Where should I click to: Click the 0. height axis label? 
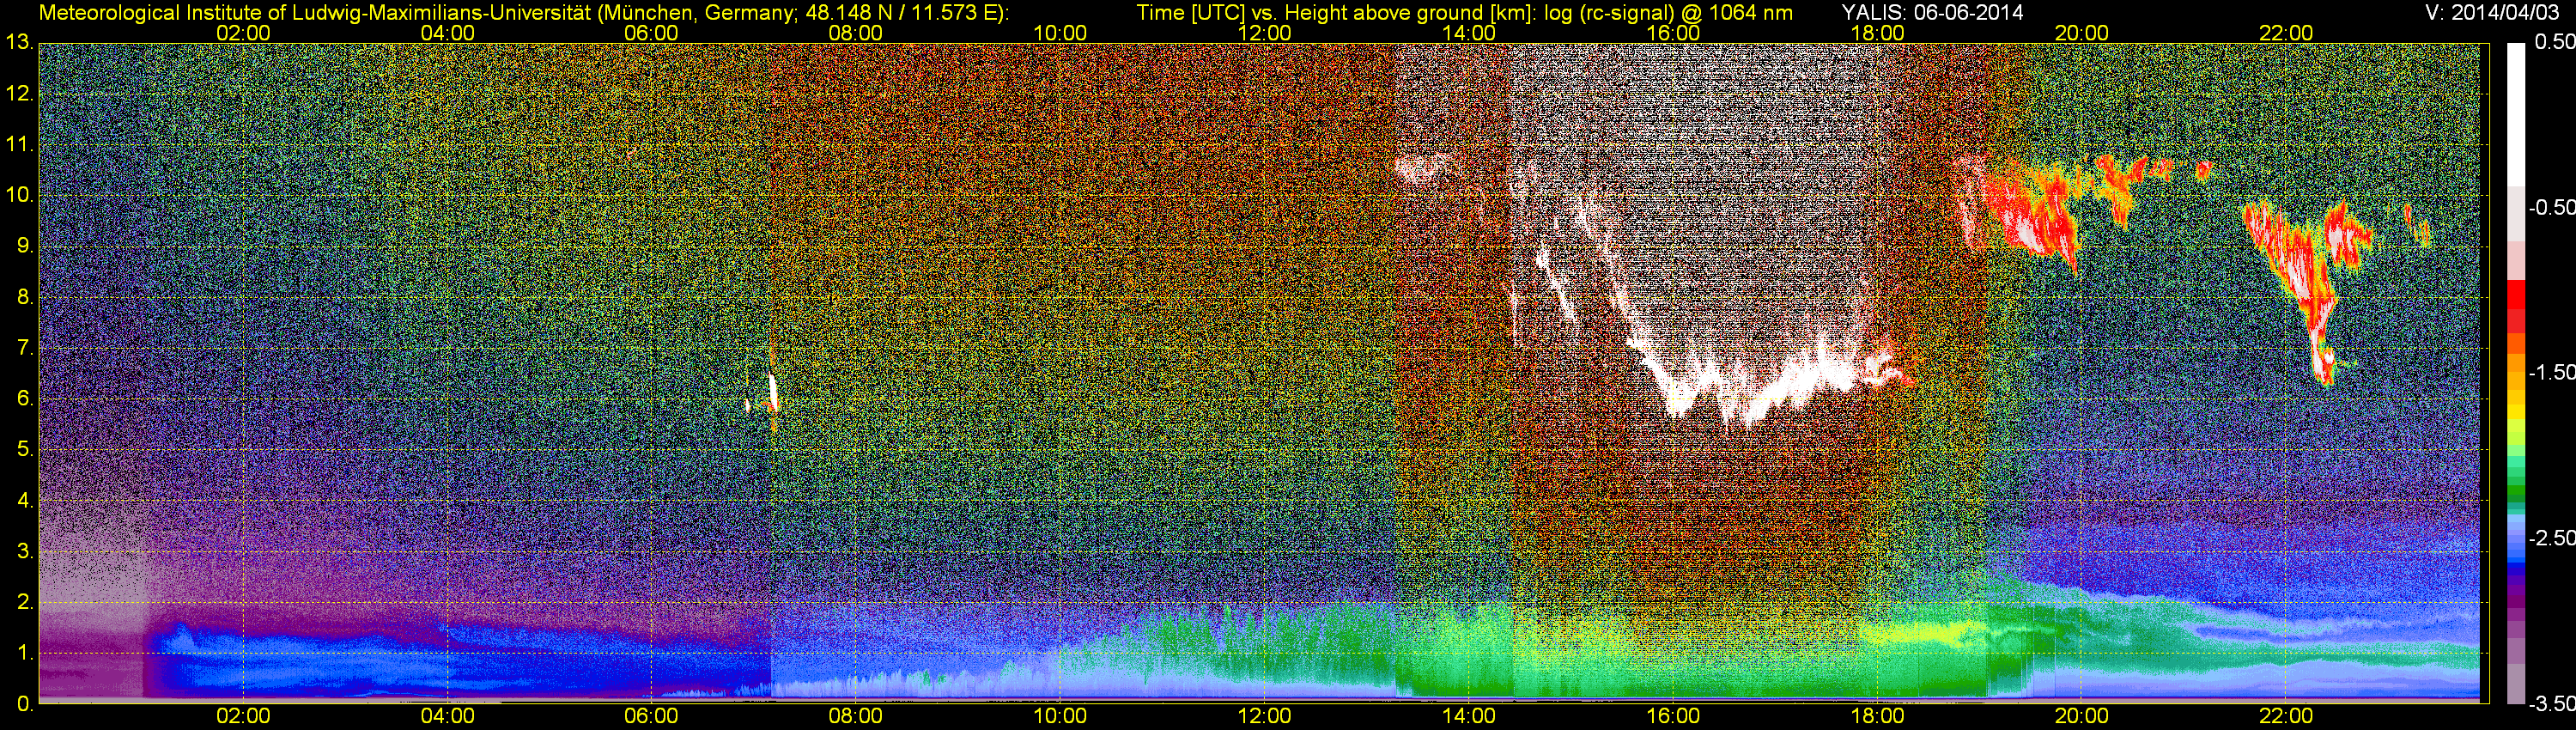(x=25, y=704)
